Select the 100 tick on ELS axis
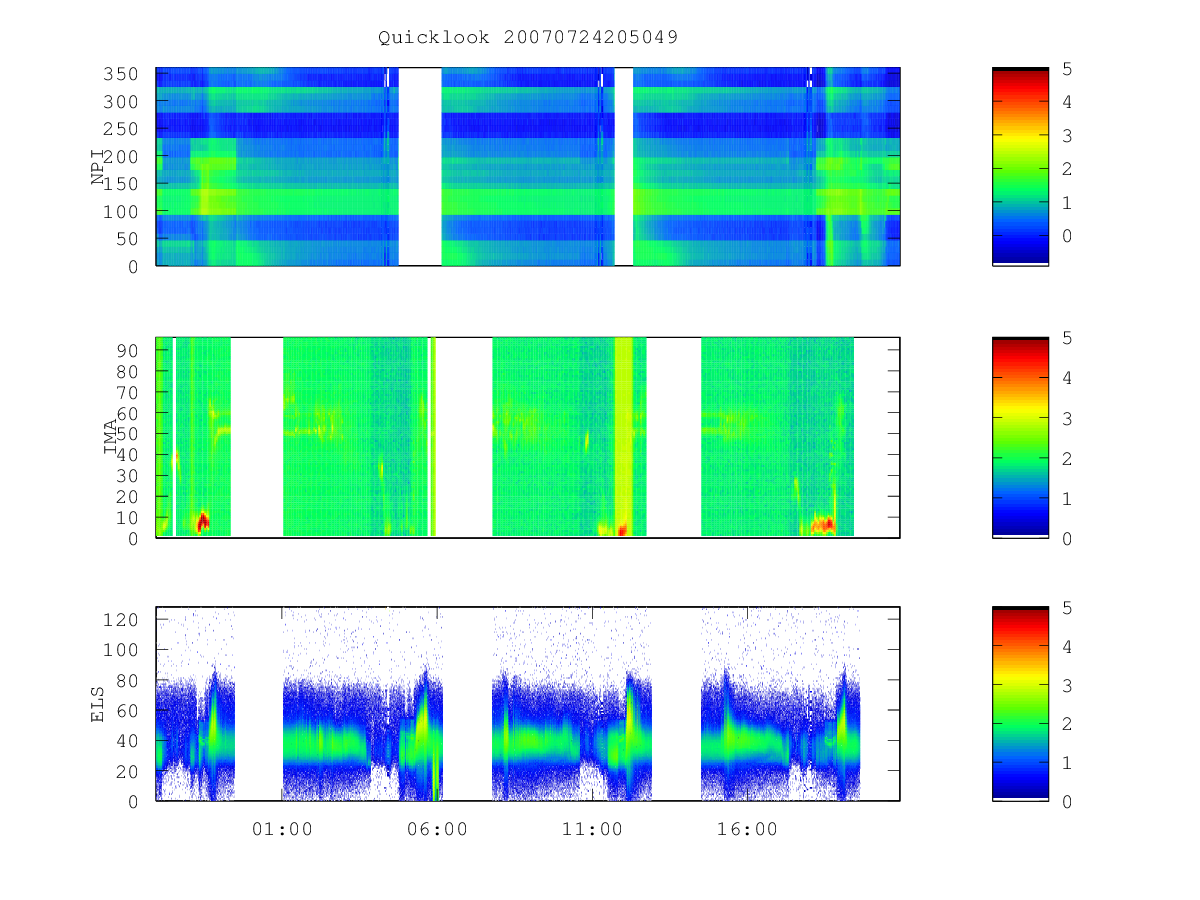Image resolution: width=1200 pixels, height=900 pixels. [x=122, y=650]
